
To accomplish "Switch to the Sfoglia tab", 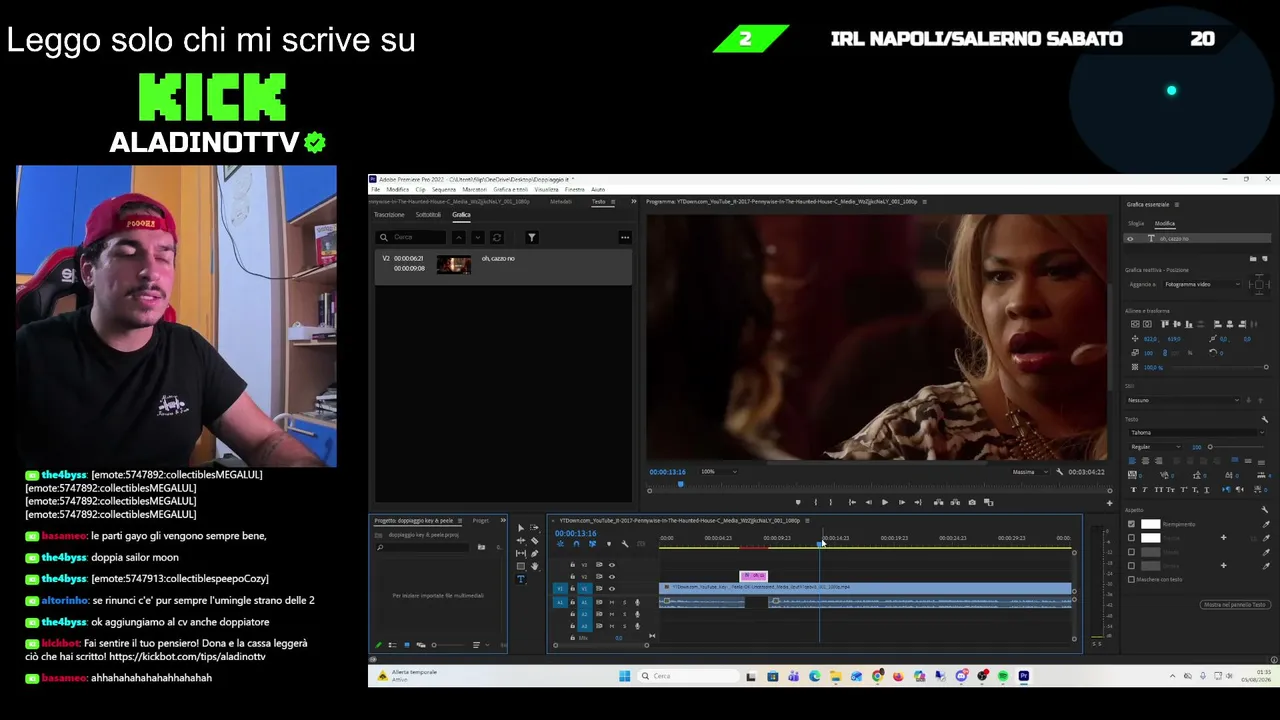I will pyautogui.click(x=1136, y=224).
